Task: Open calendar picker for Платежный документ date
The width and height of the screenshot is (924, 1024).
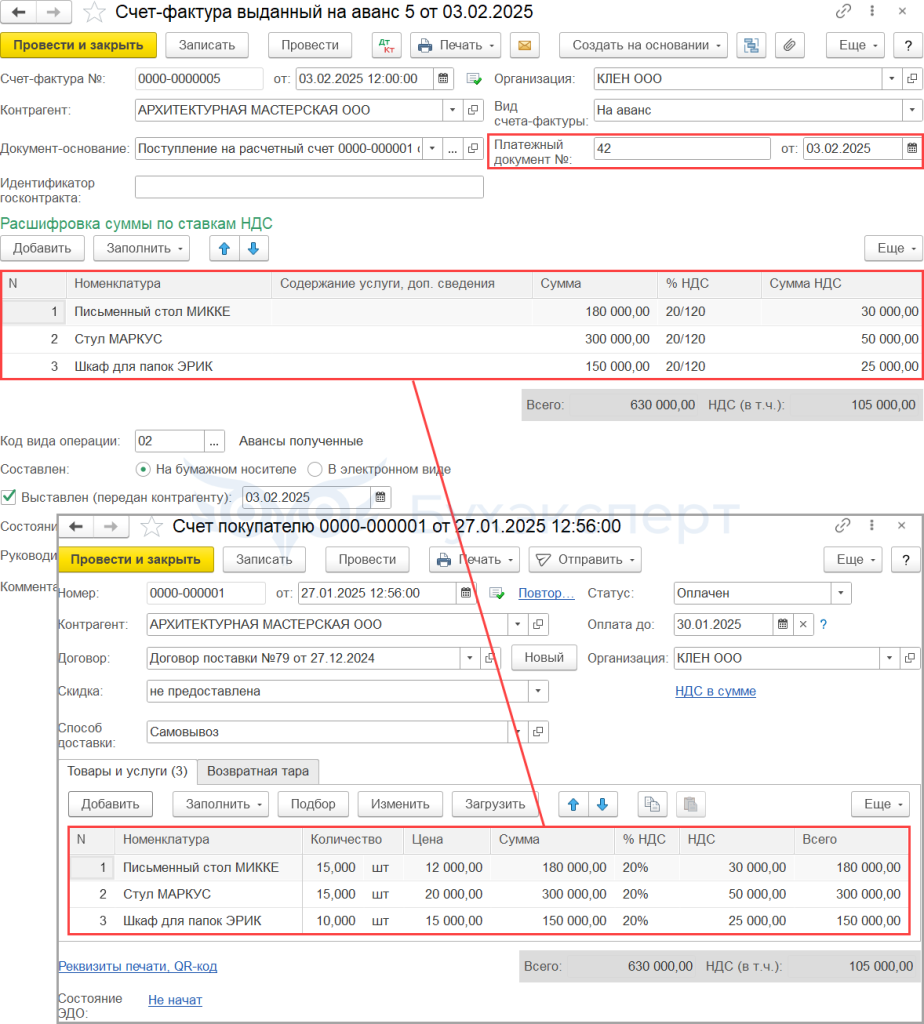Action: coord(911,148)
